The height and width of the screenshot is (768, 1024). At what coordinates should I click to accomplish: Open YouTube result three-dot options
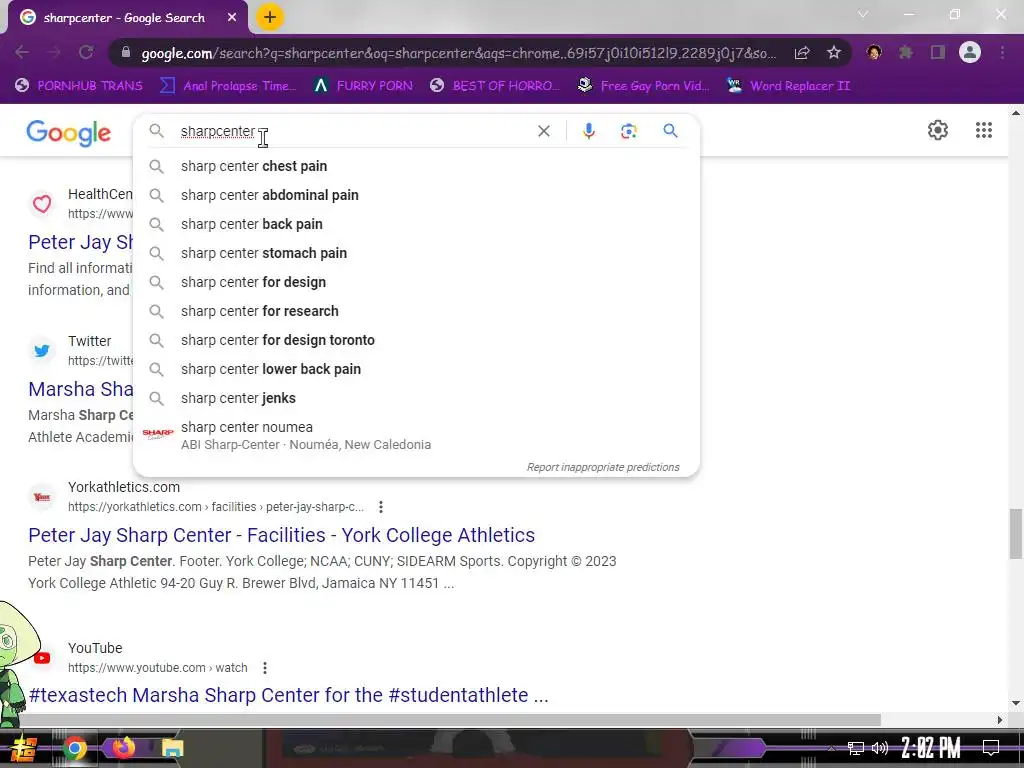point(264,667)
